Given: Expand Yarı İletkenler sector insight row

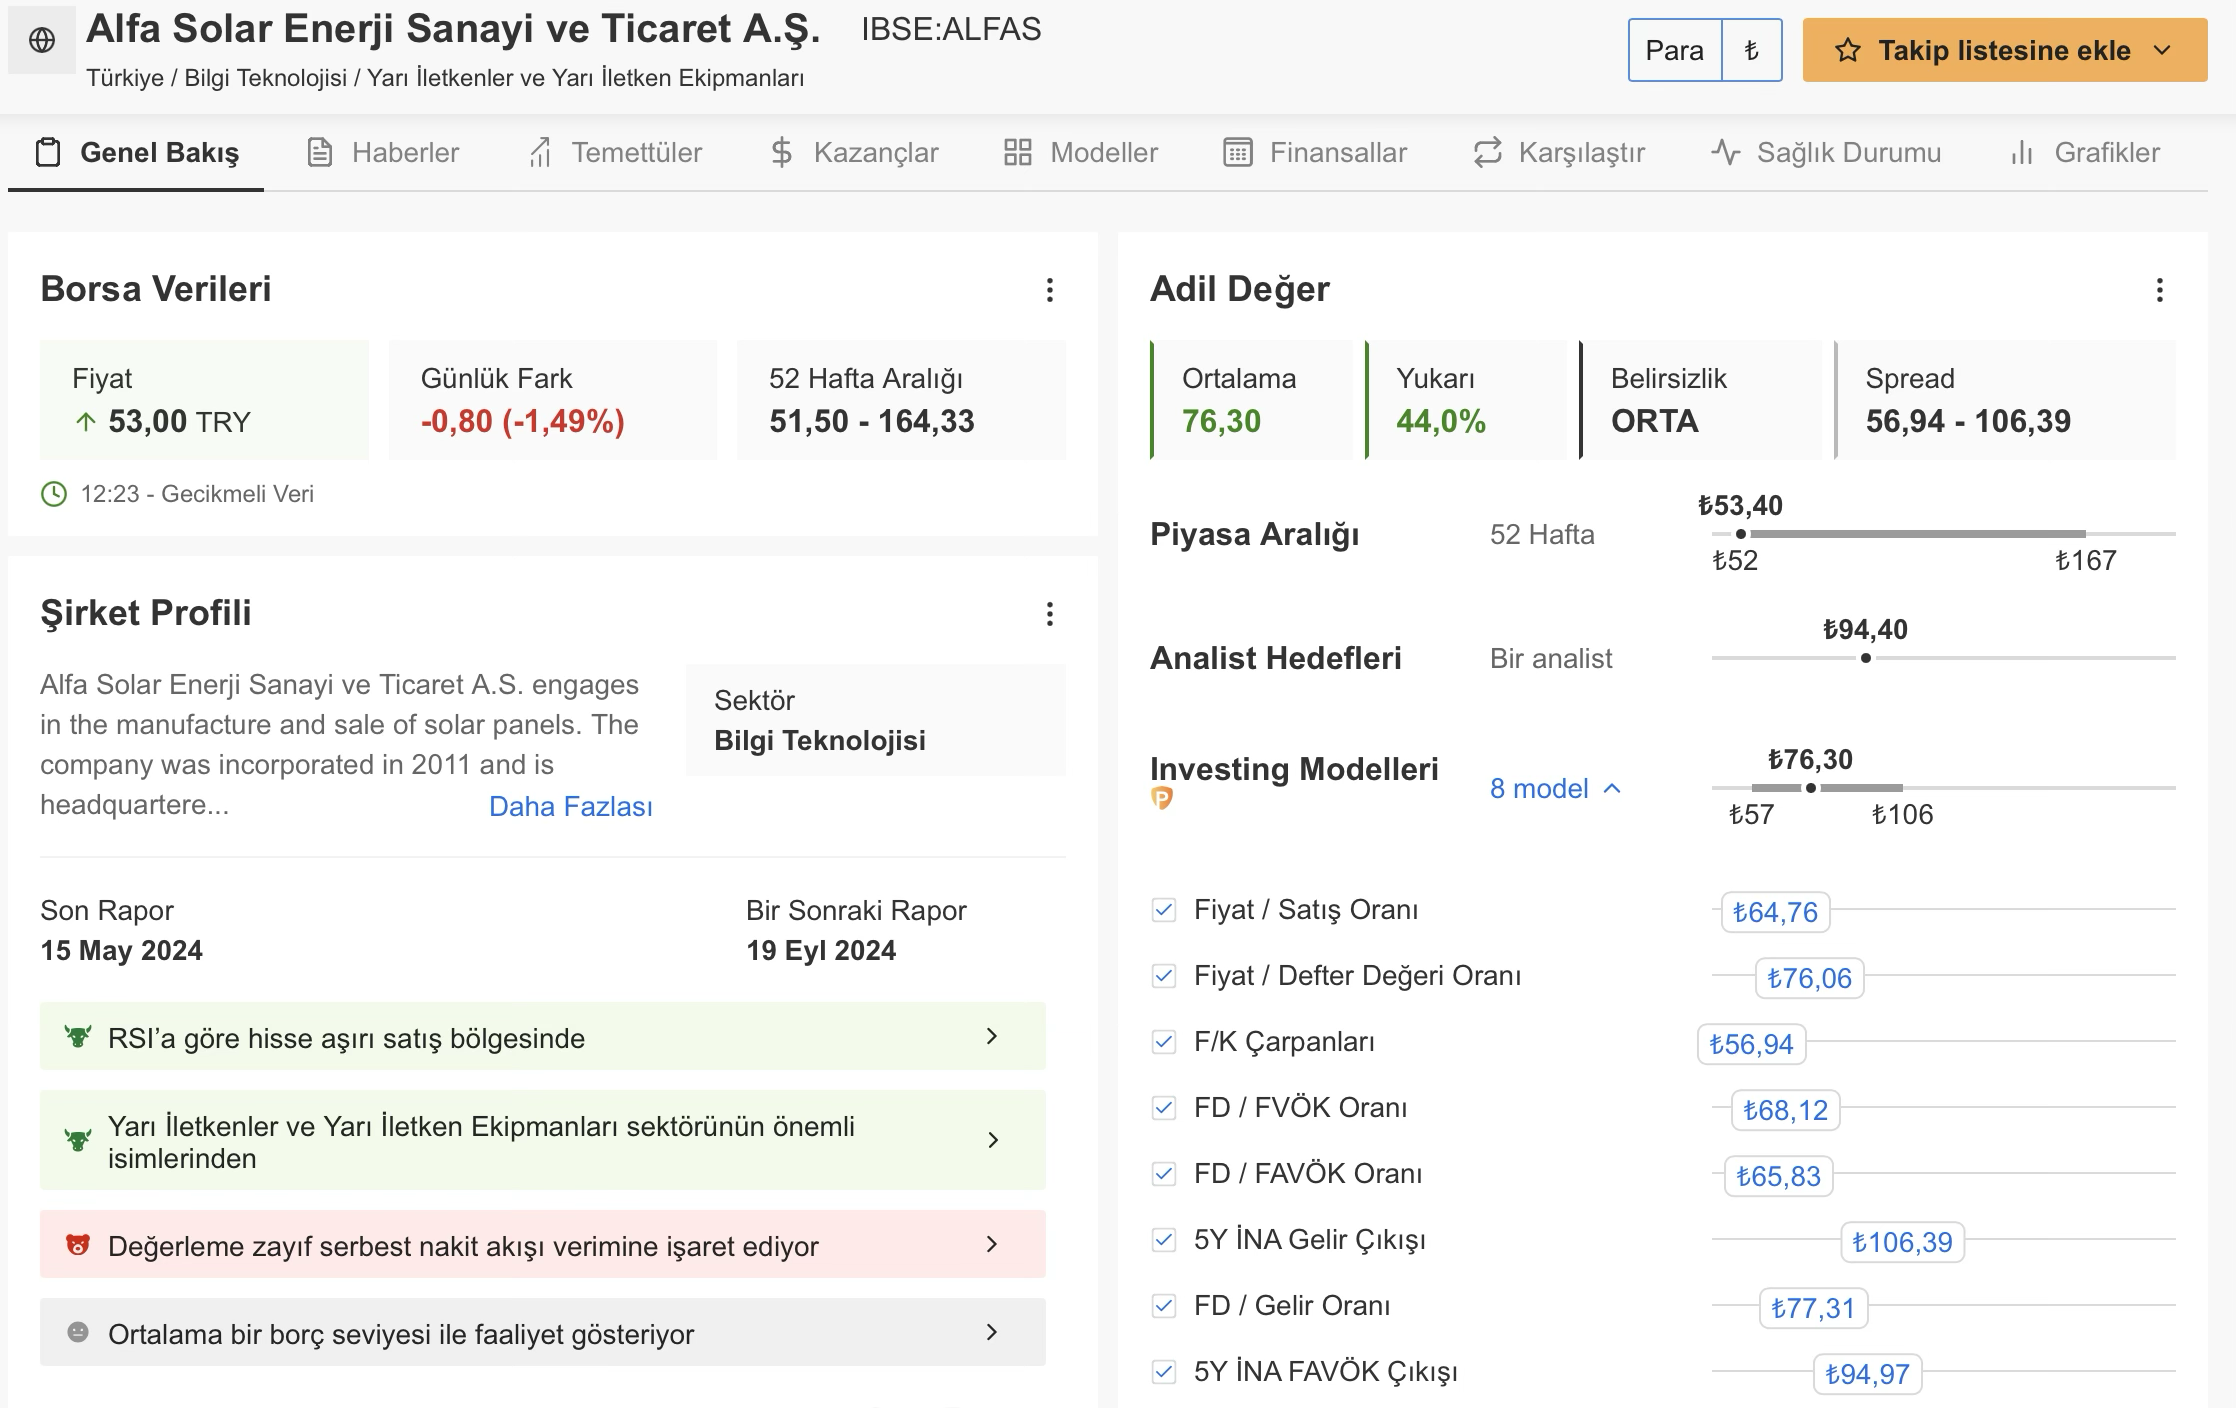Looking at the screenshot, I should (x=543, y=1140).
